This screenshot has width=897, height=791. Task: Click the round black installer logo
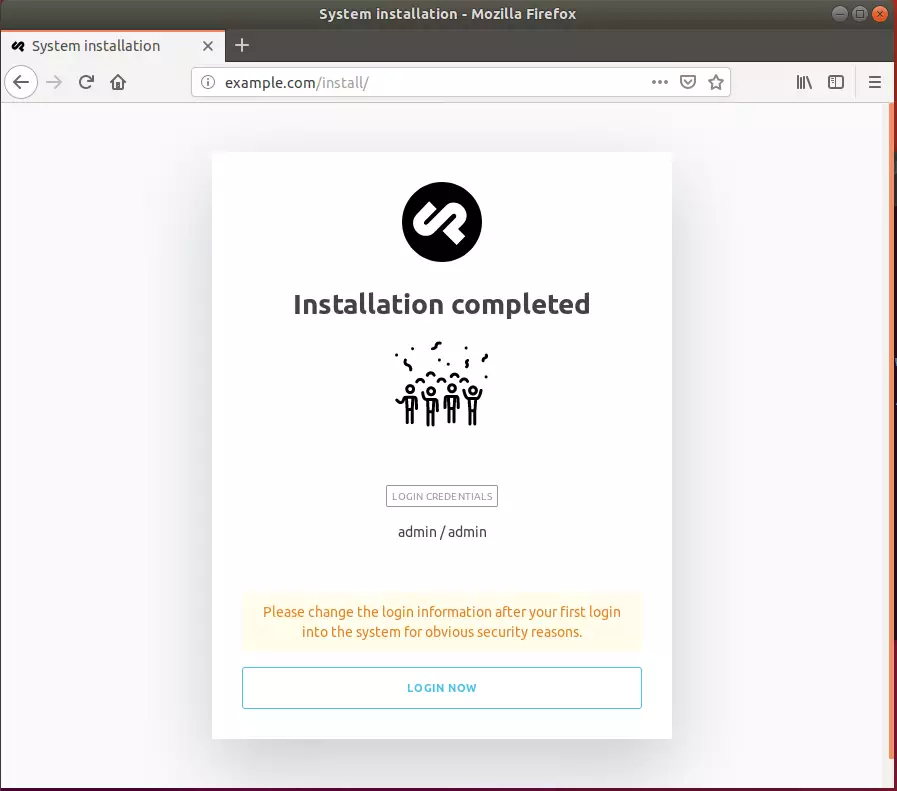pyautogui.click(x=442, y=222)
